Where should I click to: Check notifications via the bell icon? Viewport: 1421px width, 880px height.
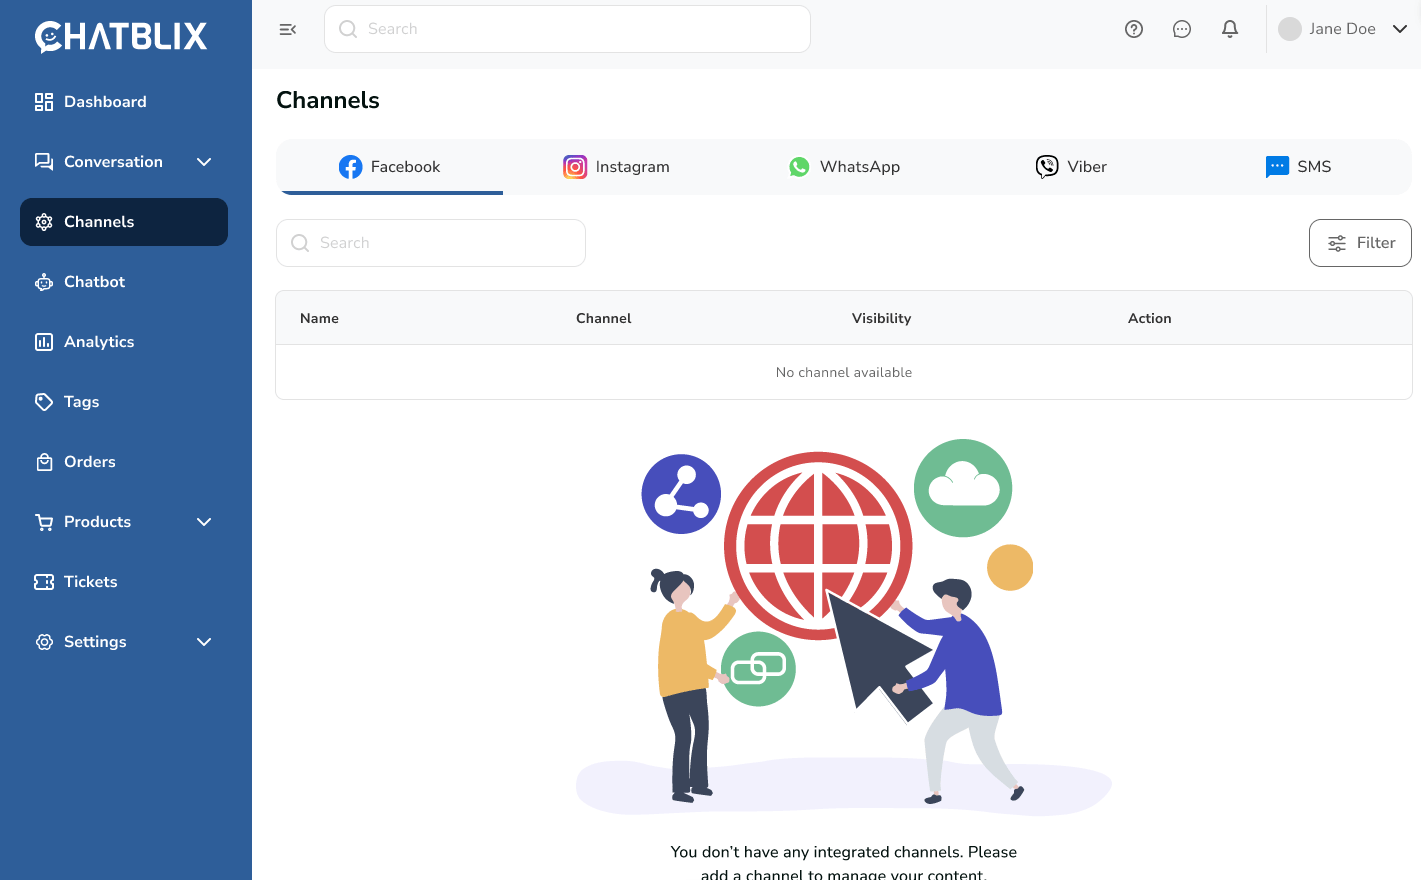(1229, 28)
